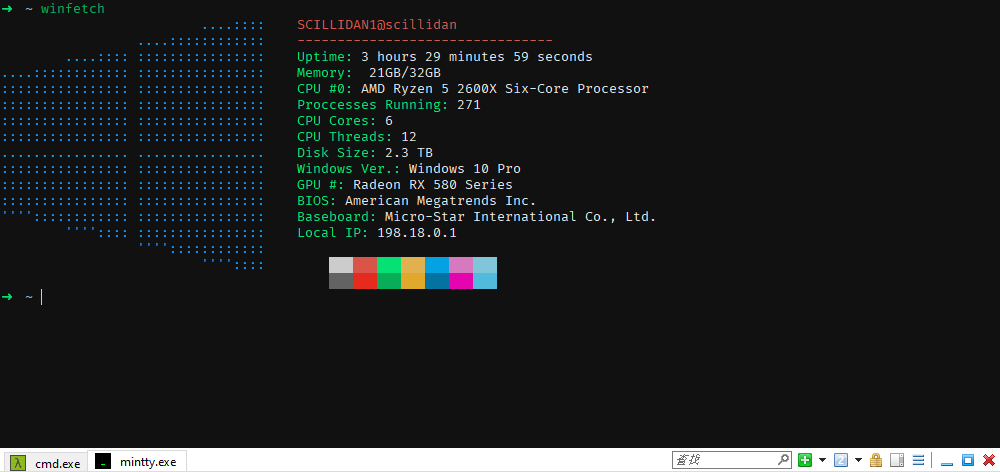
Task: Focus the search input field in status bar
Action: point(724,460)
